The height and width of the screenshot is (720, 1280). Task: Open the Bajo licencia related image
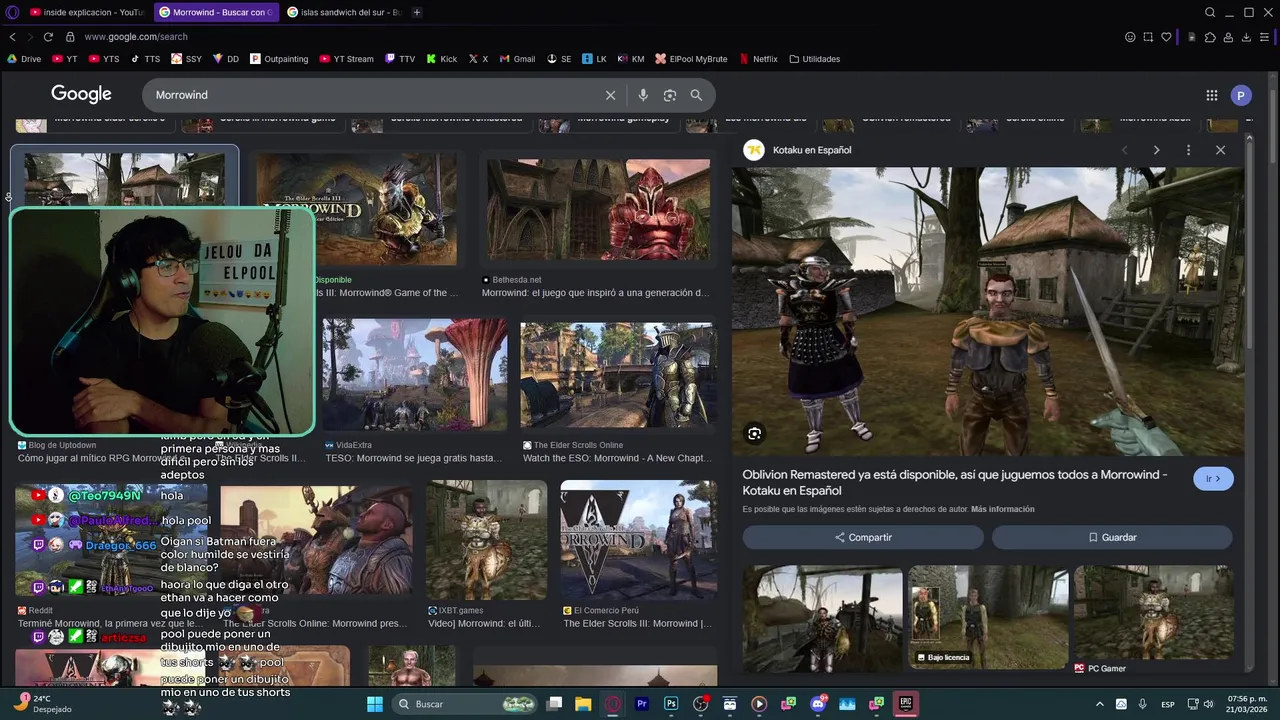(x=987, y=617)
